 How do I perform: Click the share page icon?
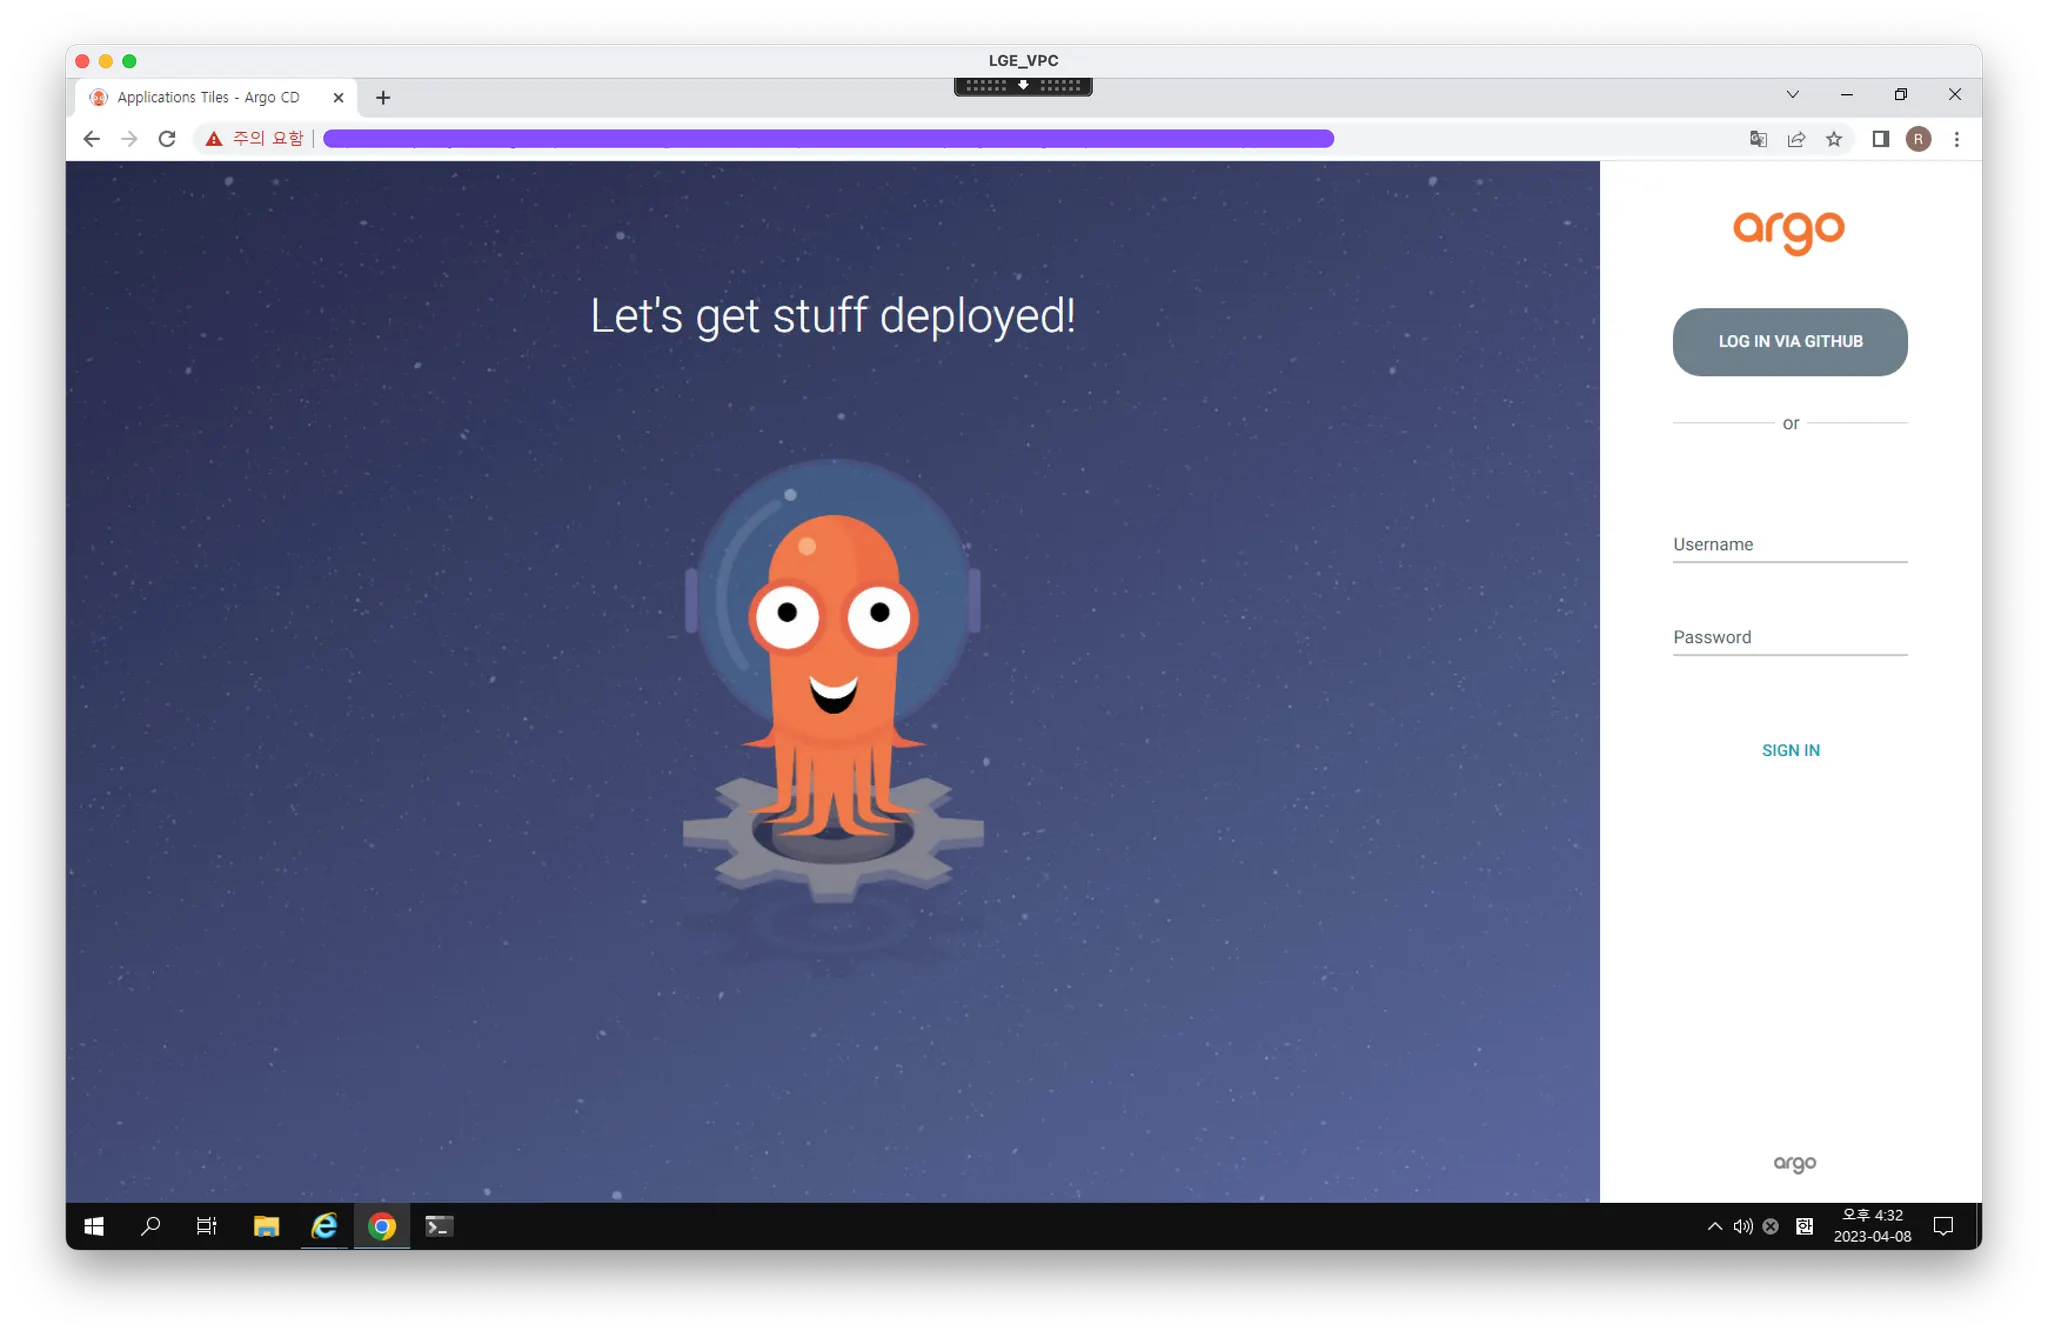point(1796,139)
